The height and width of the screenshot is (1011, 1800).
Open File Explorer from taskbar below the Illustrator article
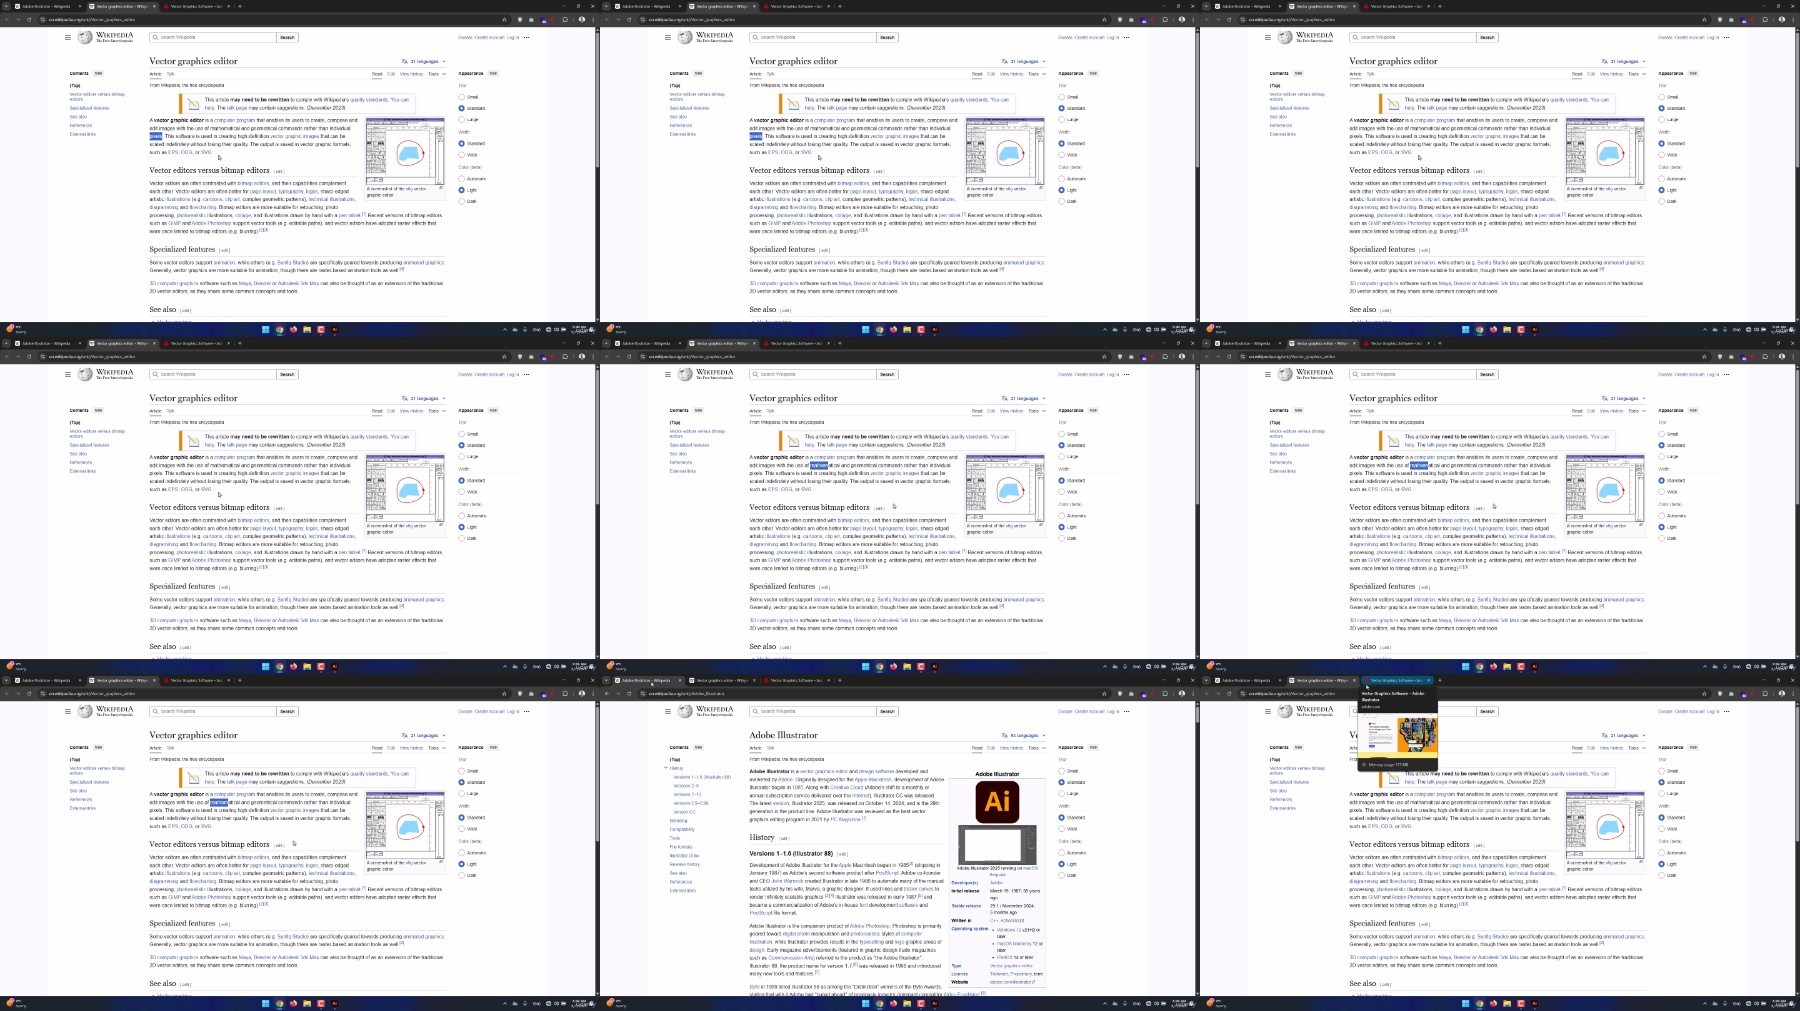coord(907,1003)
